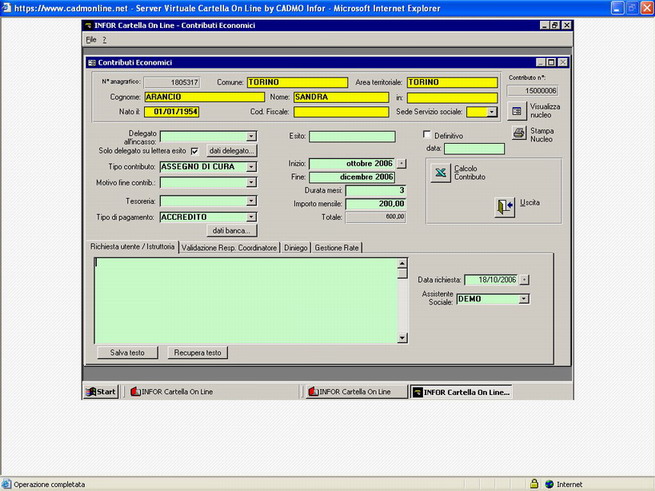Select the Richiesta utente / Istruttoria tab

tap(132, 247)
